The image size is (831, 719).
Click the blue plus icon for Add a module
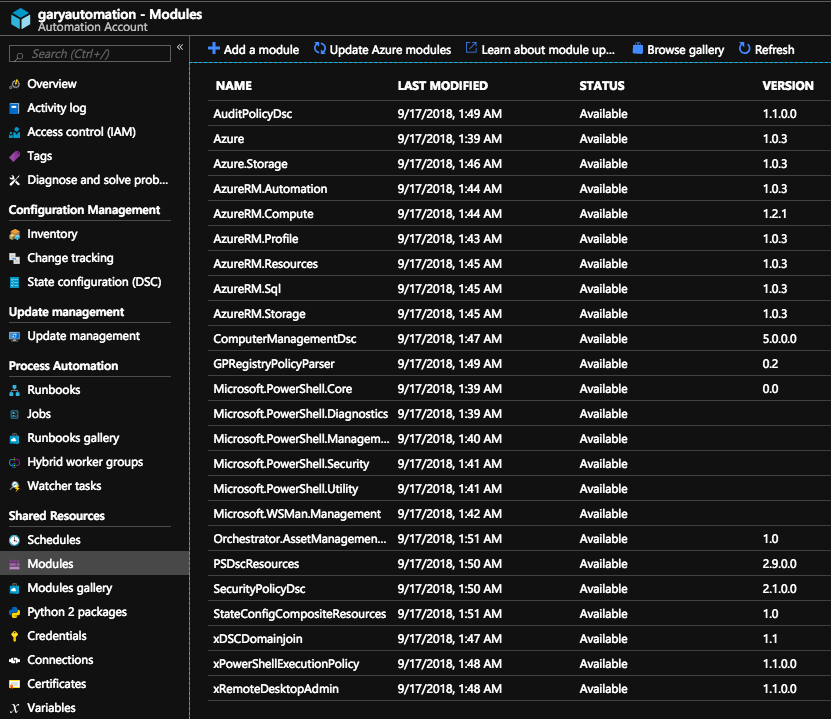point(214,49)
